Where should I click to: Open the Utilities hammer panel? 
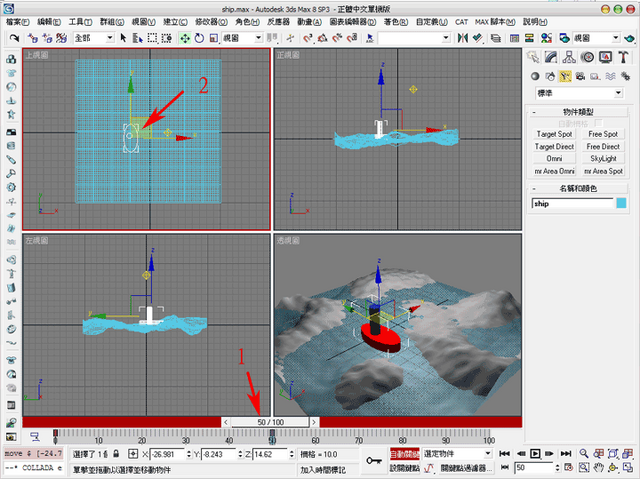[623, 57]
